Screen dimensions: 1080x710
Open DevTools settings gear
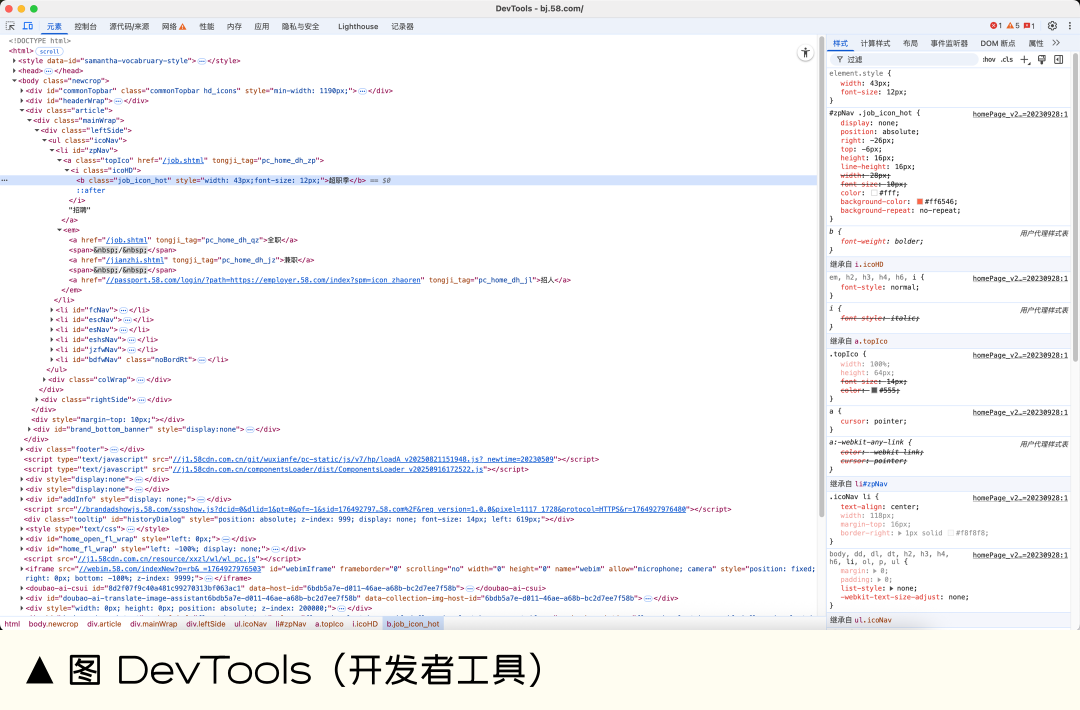[x=1052, y=26]
